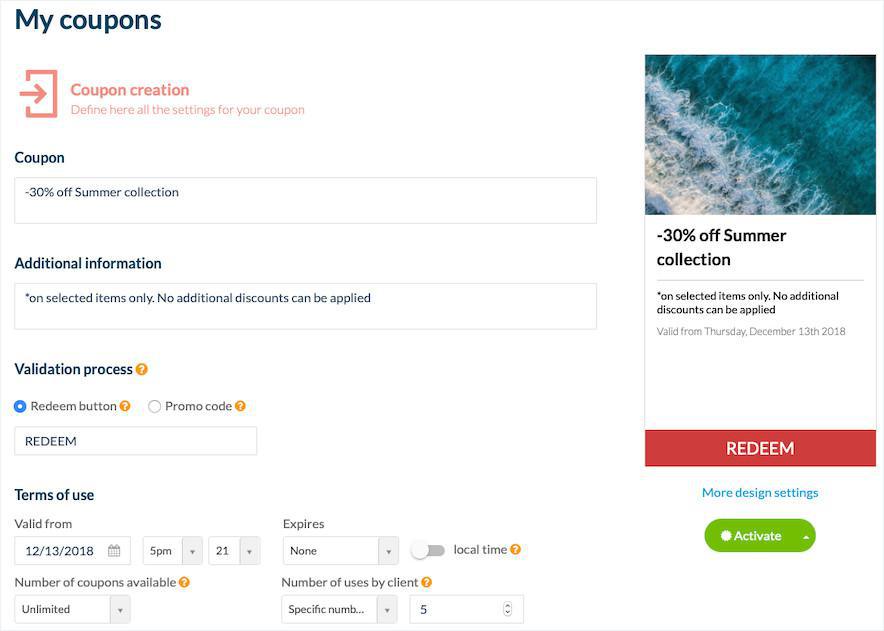This screenshot has width=884, height=631.
Task: Click the Additional information text field
Action: point(305,306)
